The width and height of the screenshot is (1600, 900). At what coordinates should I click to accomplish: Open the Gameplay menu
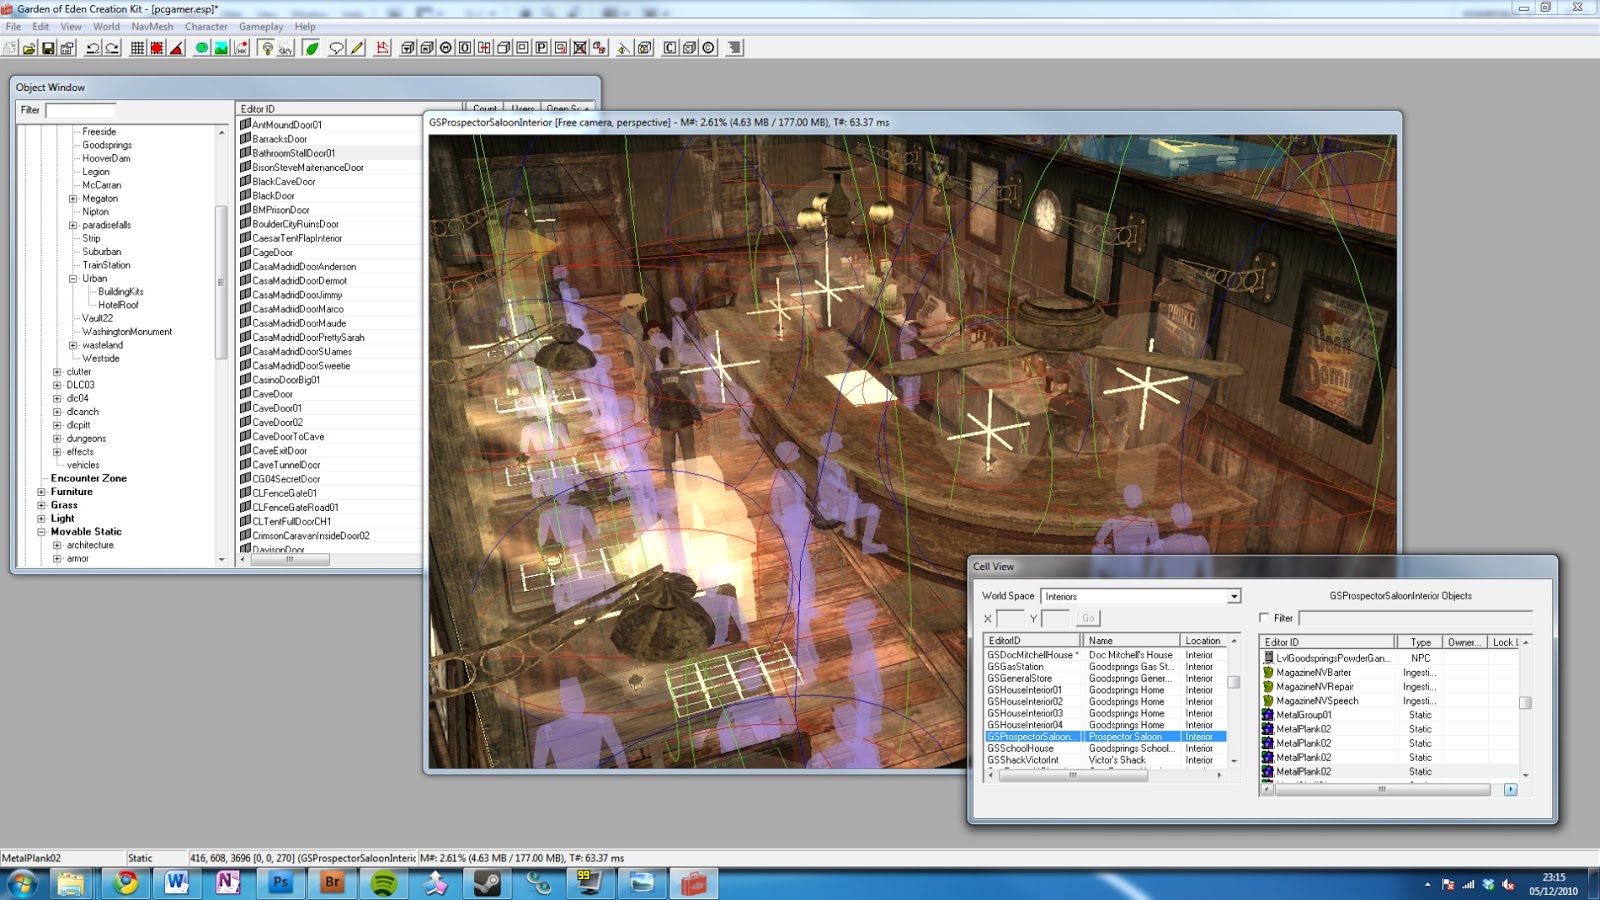[260, 26]
